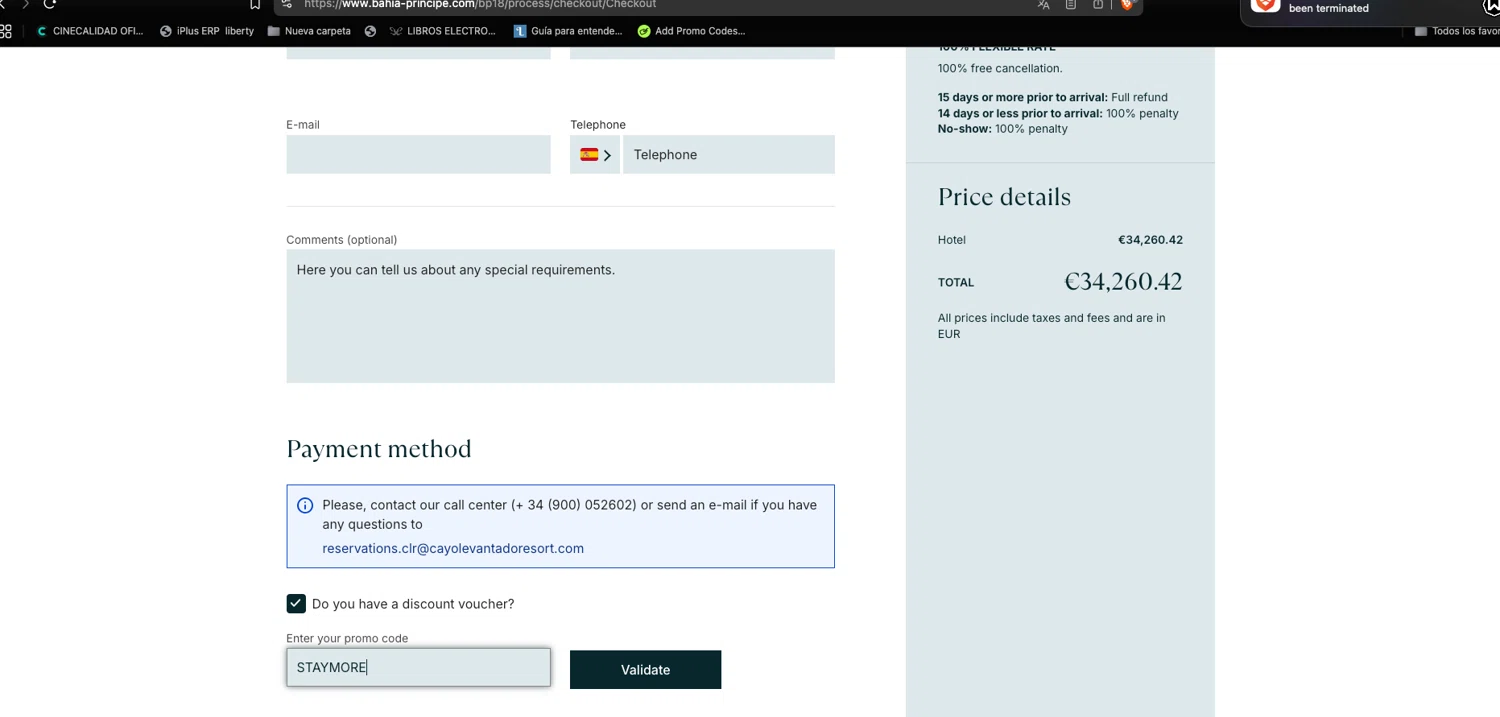Click the share icon in address bar
The image size is (1500, 717).
1097,4
